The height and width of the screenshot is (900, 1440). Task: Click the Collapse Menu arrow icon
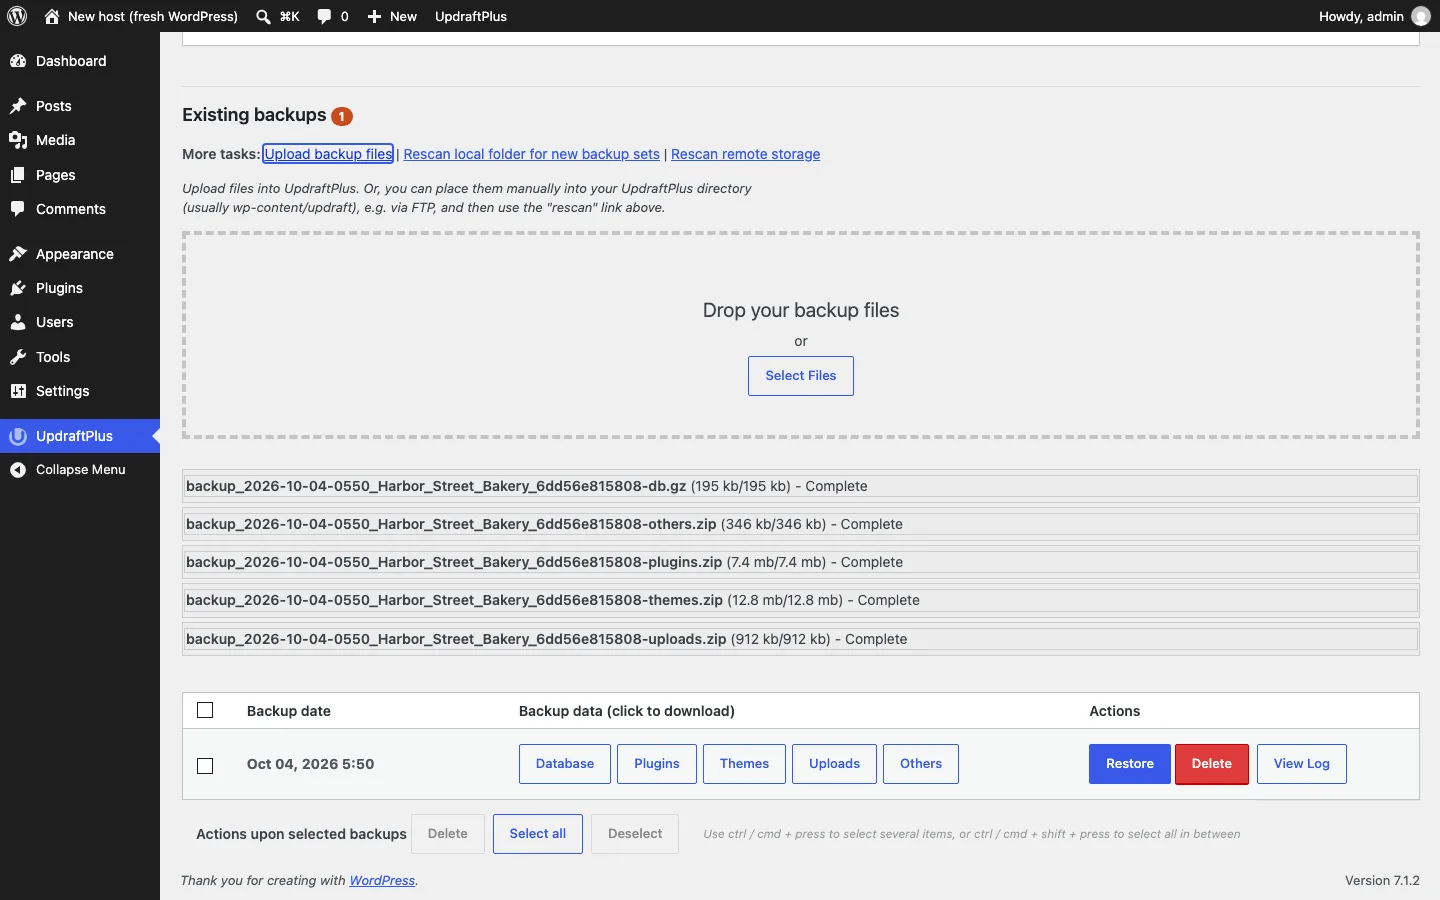pos(18,470)
